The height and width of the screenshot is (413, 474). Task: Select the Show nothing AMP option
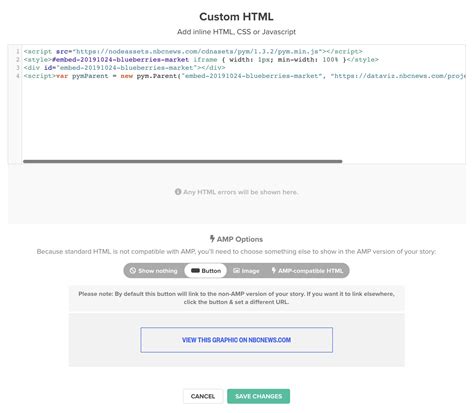pos(154,270)
